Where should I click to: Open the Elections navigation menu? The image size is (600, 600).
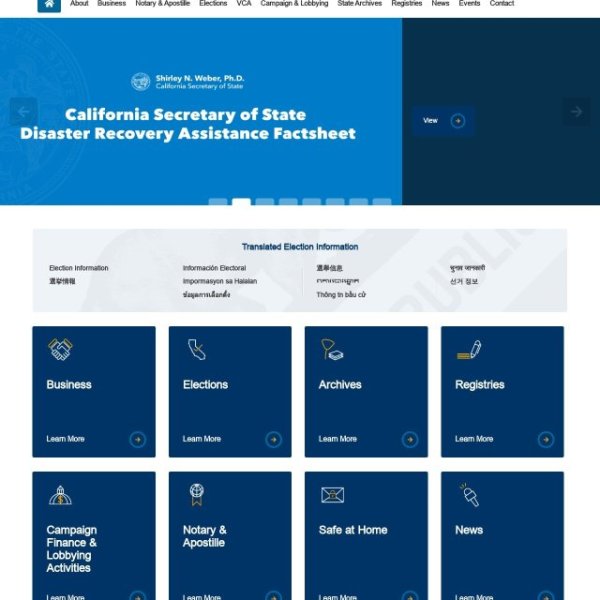(213, 3)
